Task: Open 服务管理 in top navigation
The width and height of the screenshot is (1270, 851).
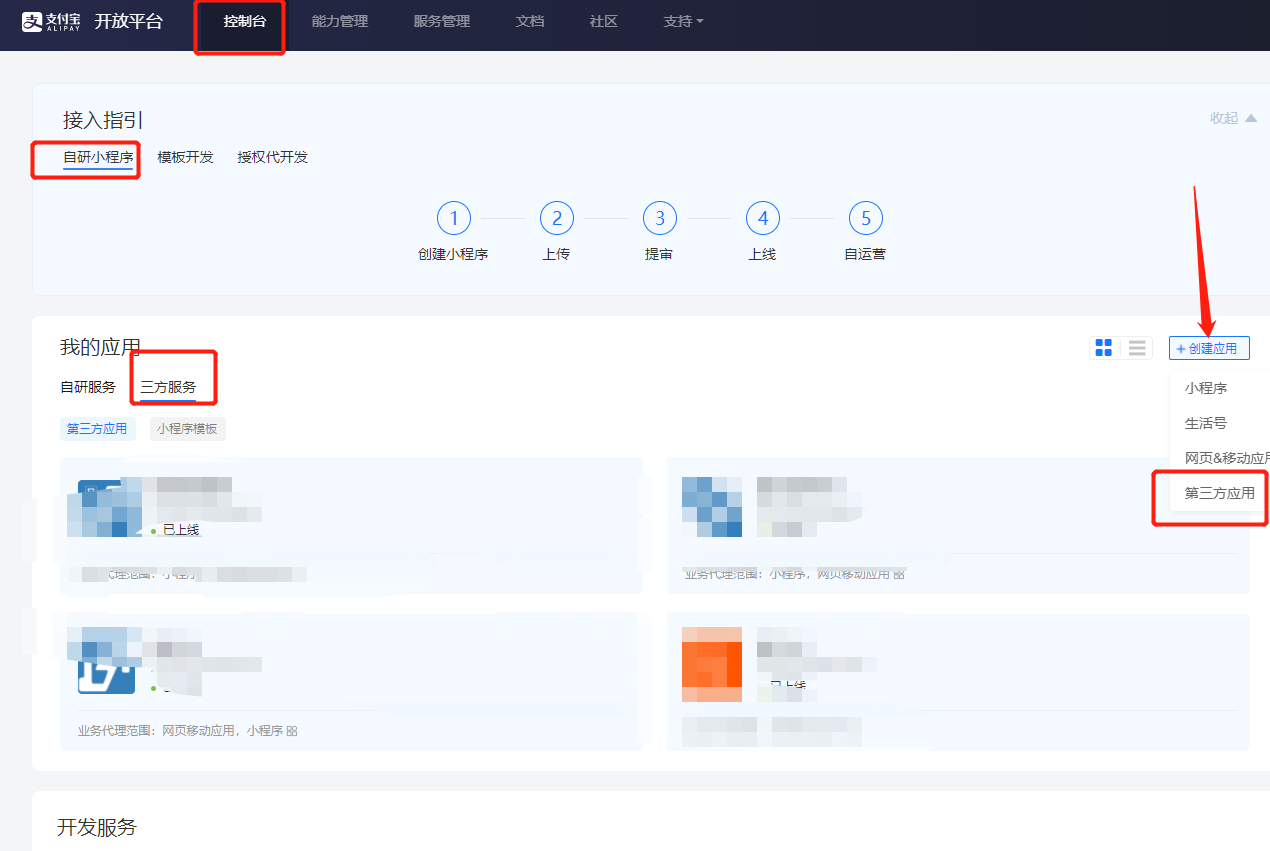Action: click(441, 21)
